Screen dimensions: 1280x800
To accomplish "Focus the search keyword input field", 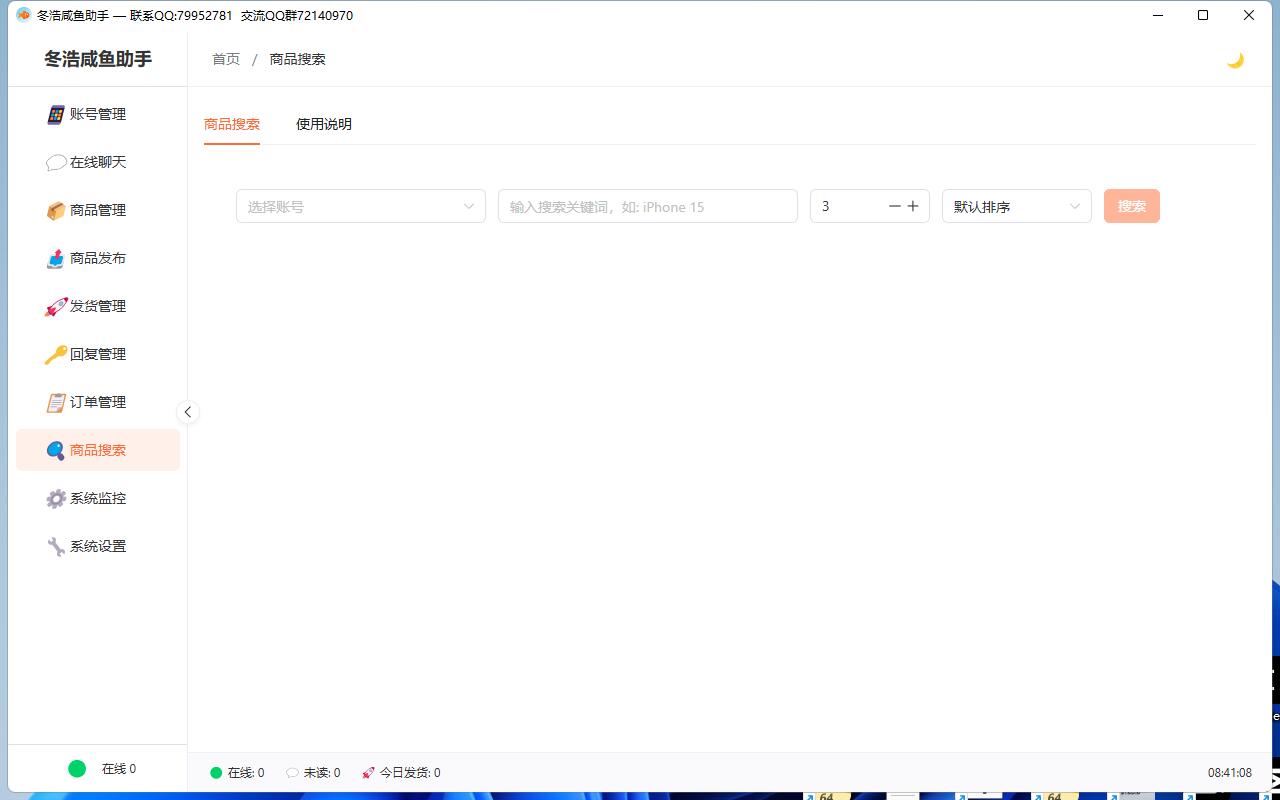I will tap(648, 206).
